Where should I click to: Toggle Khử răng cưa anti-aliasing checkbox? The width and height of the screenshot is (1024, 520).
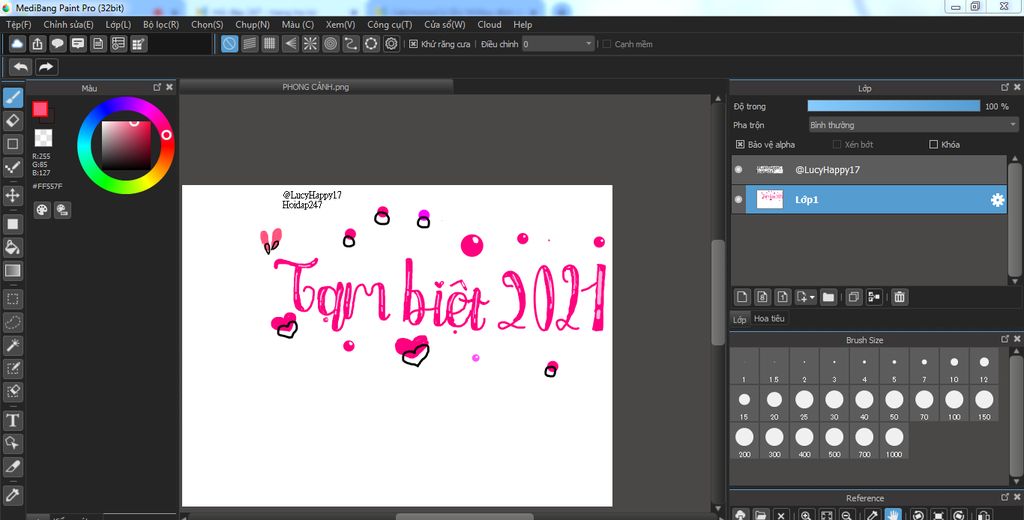(413, 44)
